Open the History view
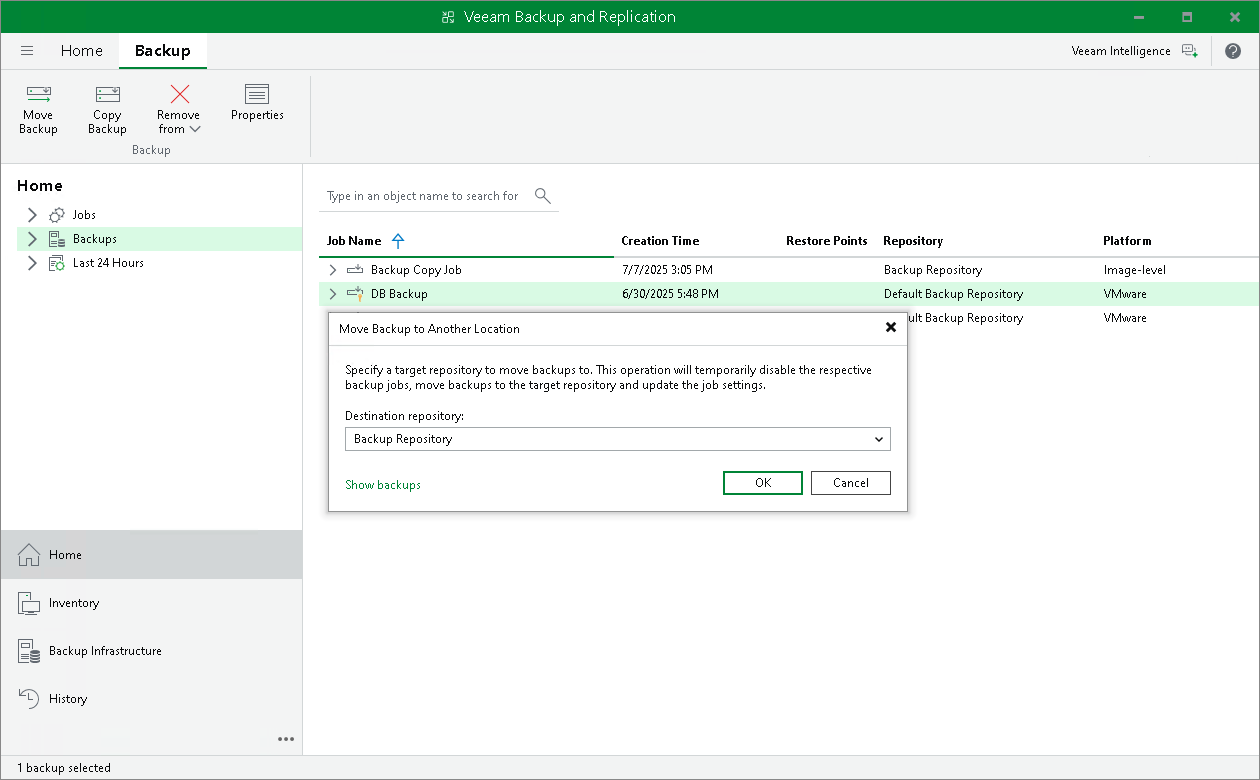 [67, 699]
